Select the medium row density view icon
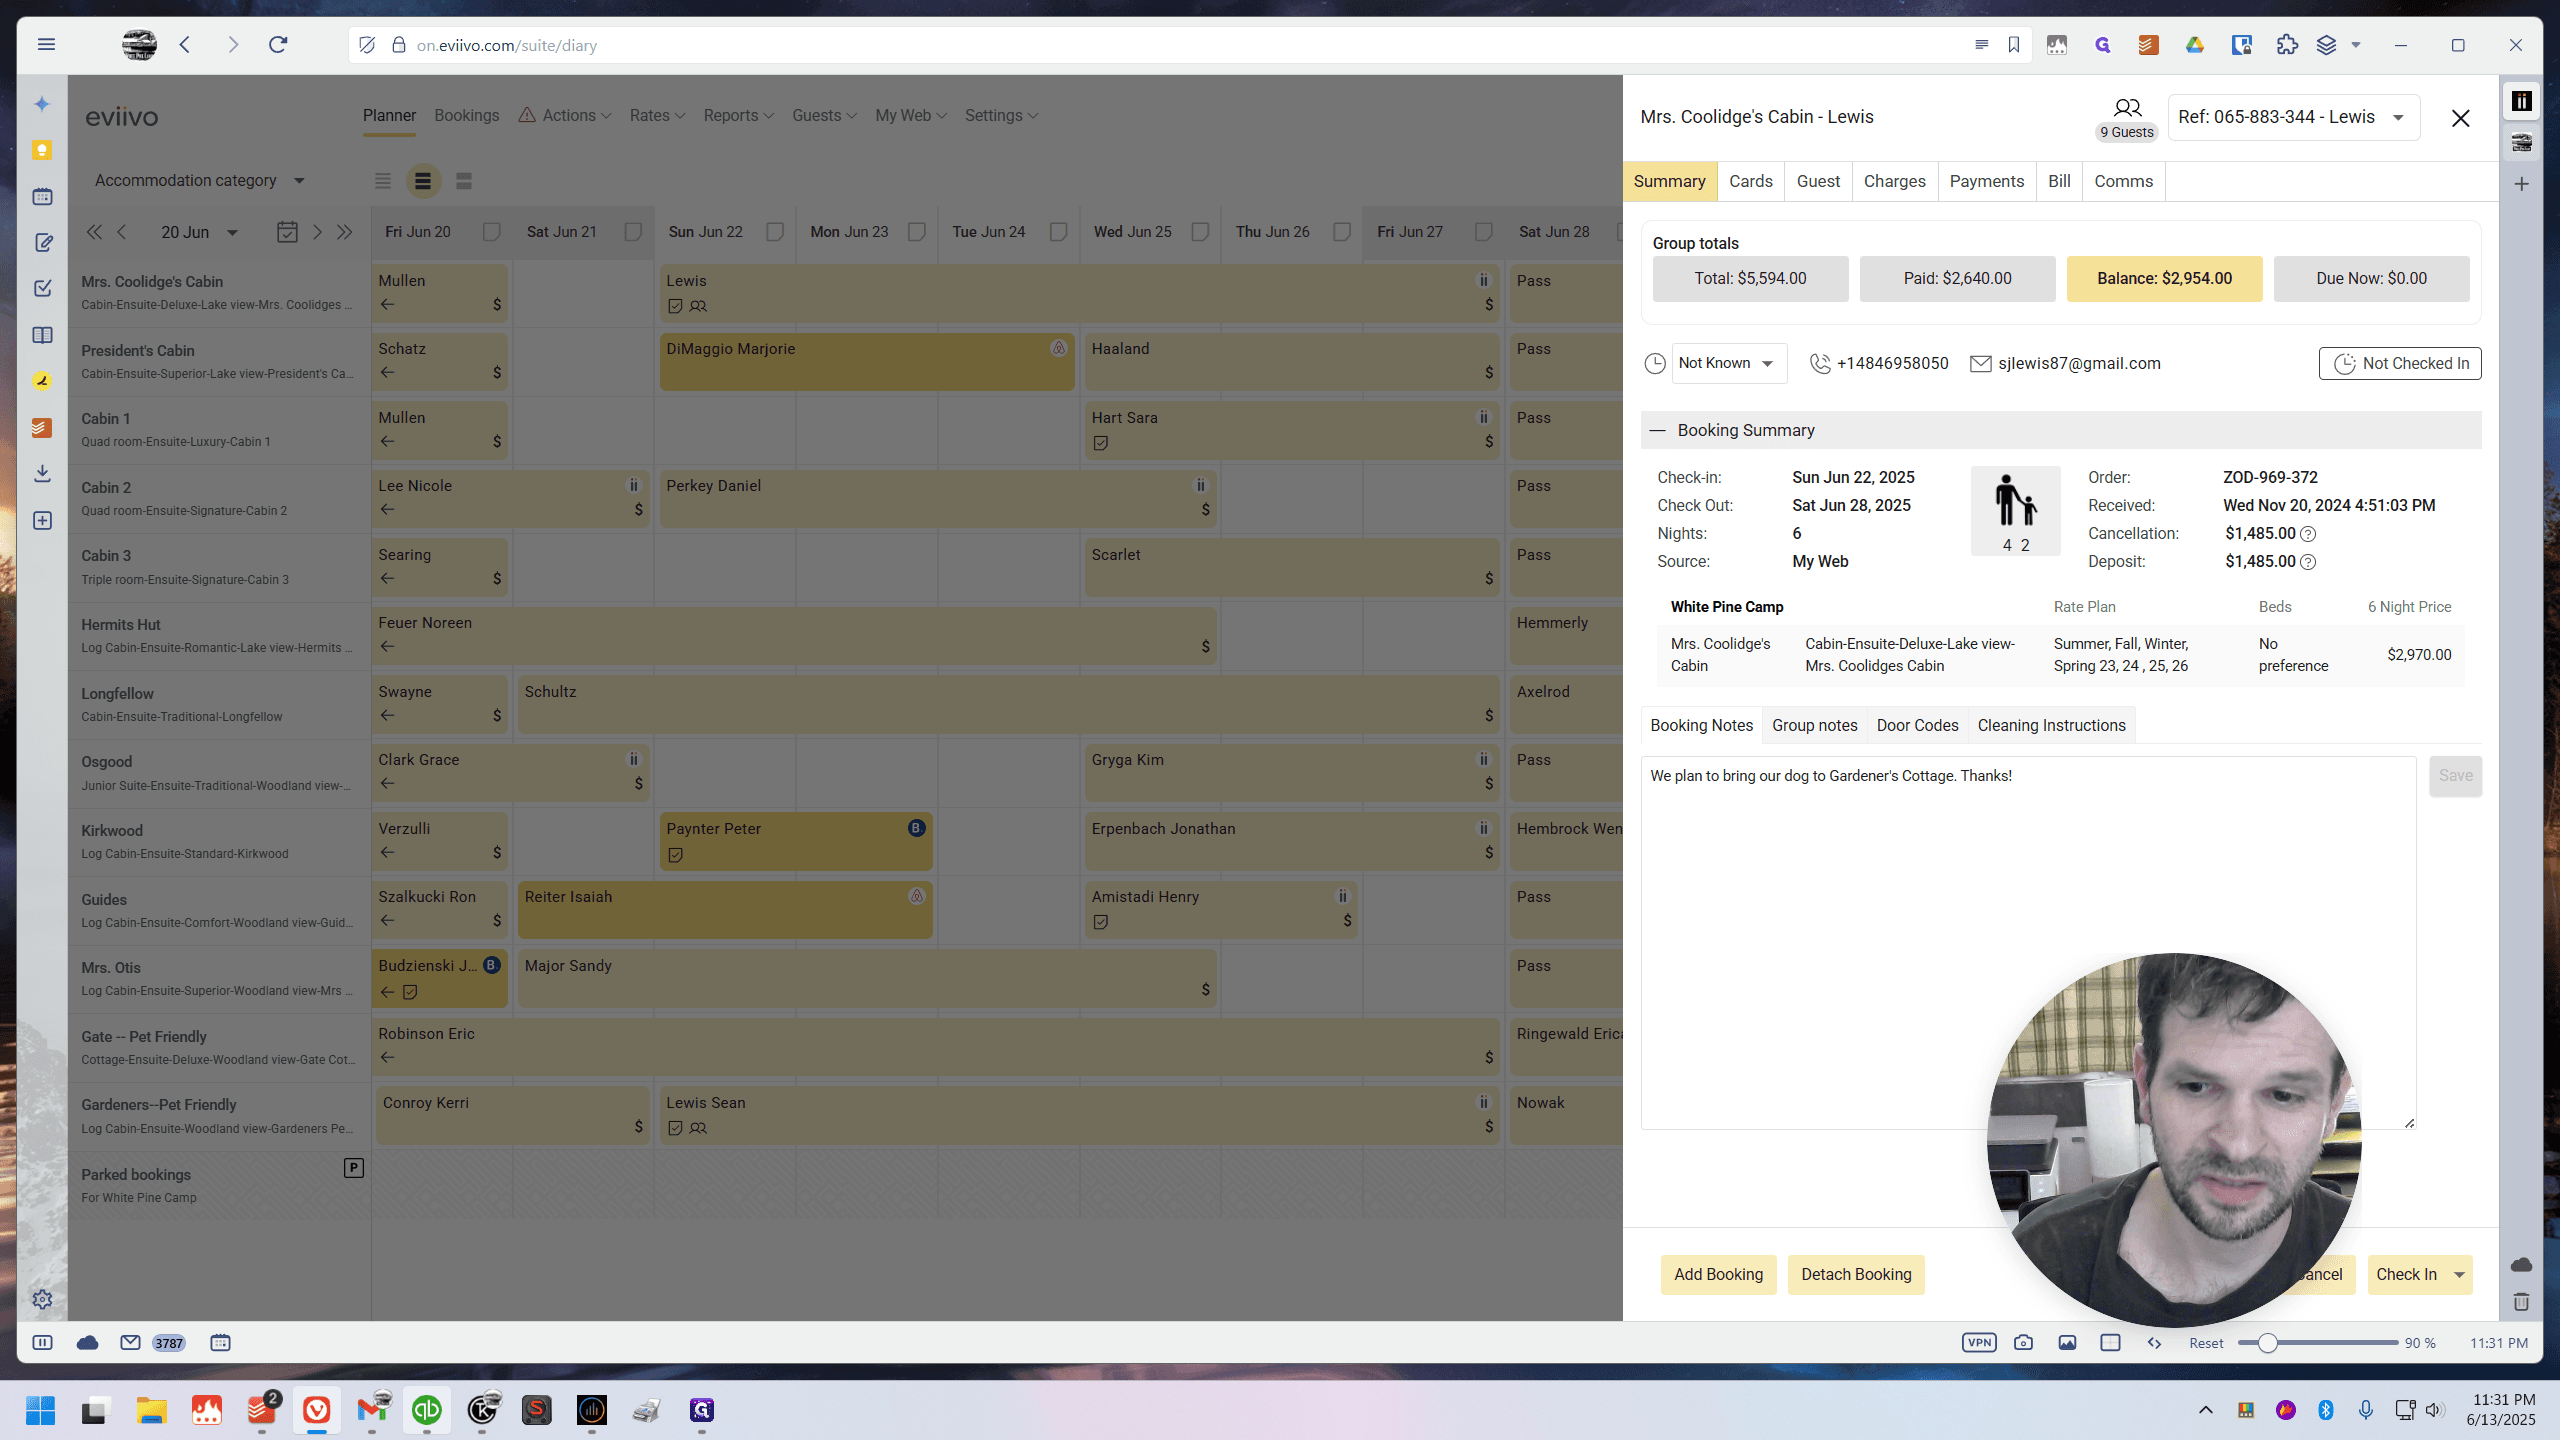This screenshot has width=2560, height=1440. point(423,181)
